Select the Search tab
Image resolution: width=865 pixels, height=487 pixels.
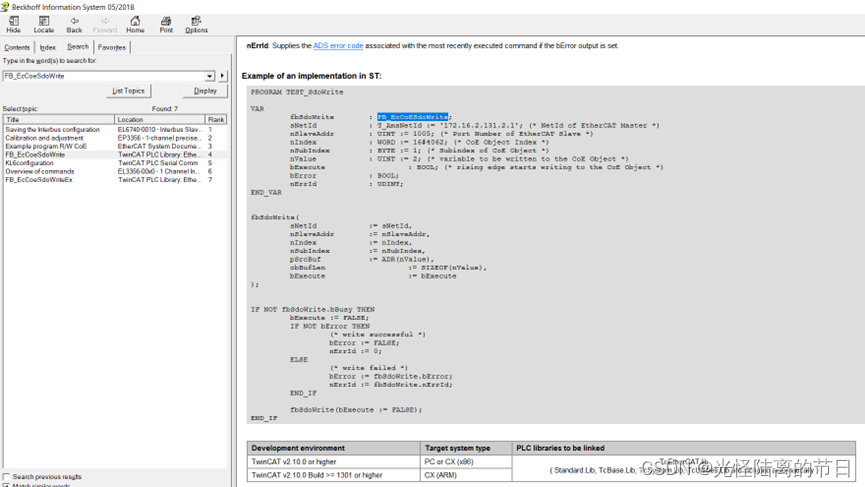pos(78,47)
